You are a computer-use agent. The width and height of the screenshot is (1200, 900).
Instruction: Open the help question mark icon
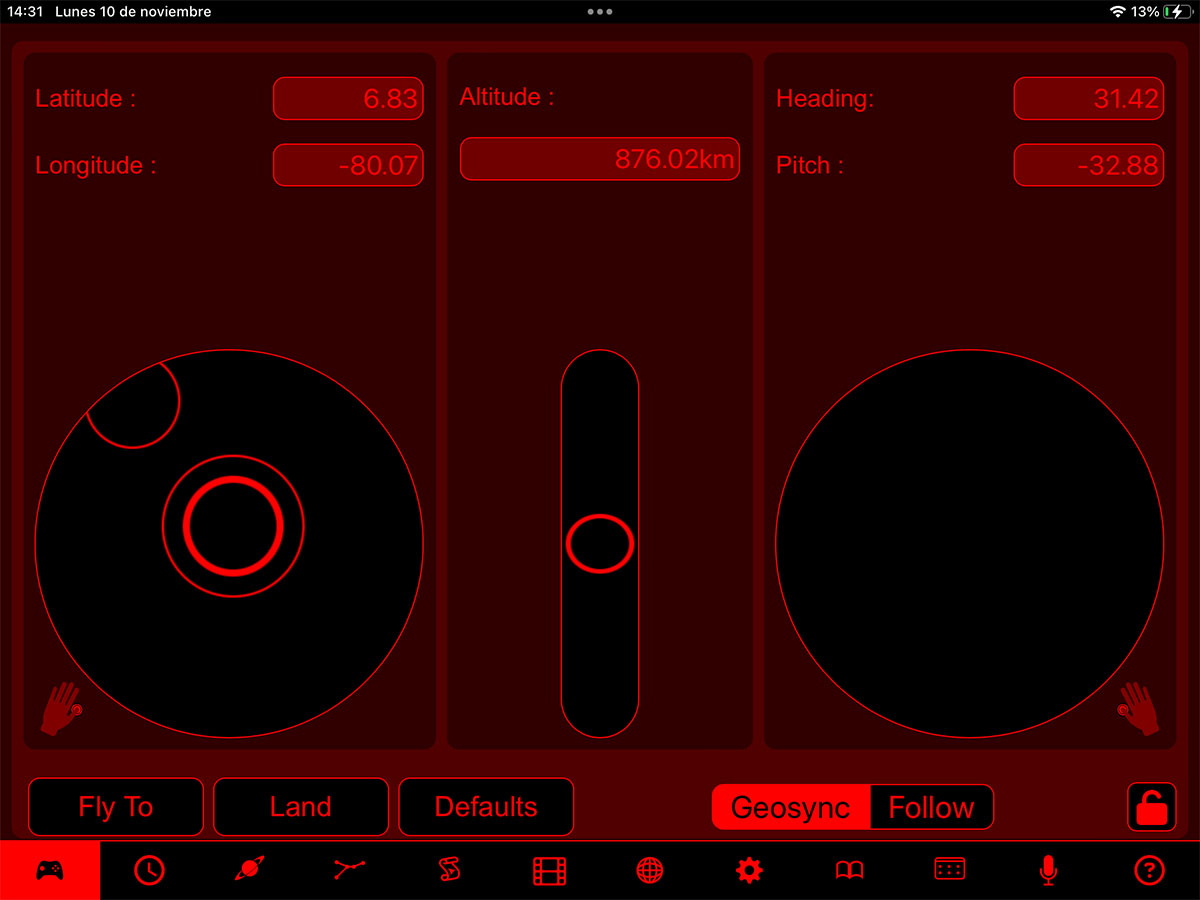tap(1149, 870)
